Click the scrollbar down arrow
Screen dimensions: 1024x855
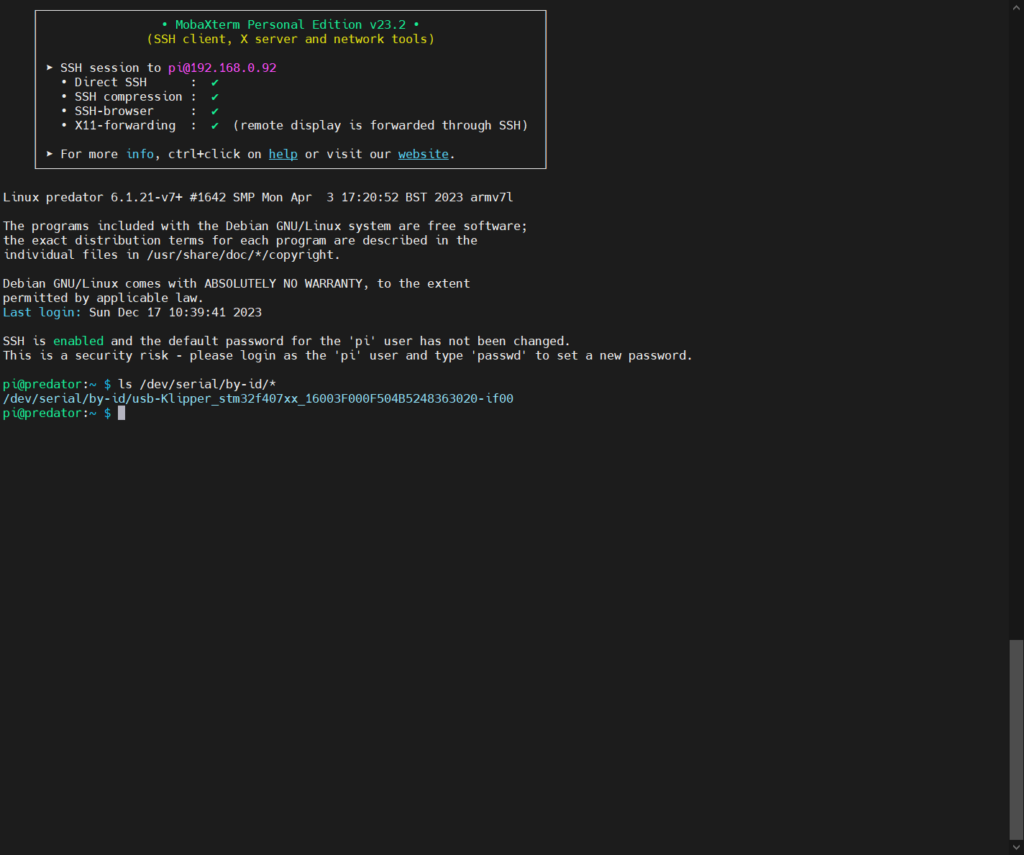1016,847
